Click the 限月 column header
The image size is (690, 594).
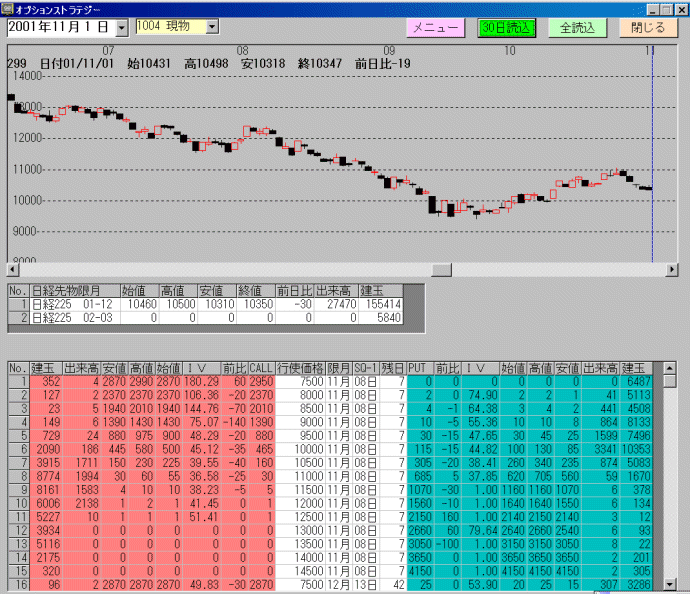tap(339, 368)
